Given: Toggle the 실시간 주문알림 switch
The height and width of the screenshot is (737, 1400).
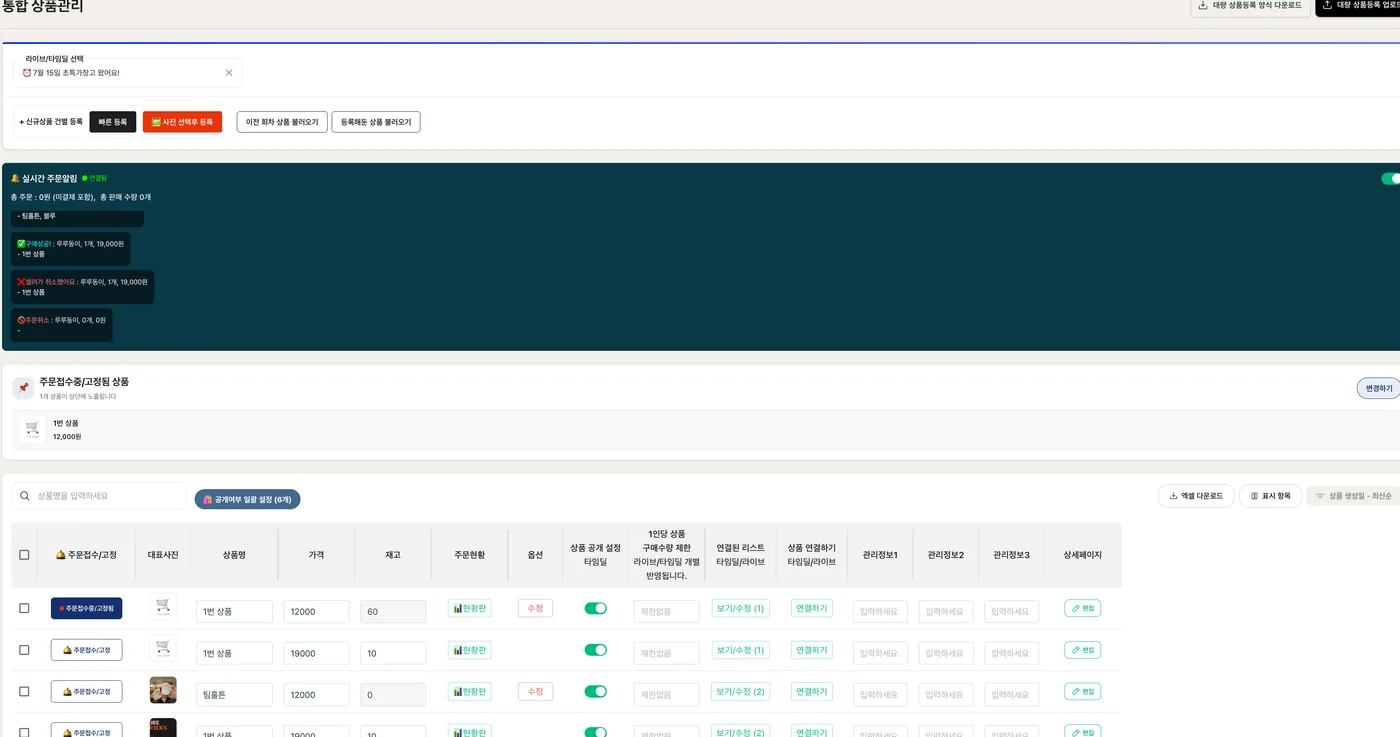Looking at the screenshot, I should [1391, 179].
